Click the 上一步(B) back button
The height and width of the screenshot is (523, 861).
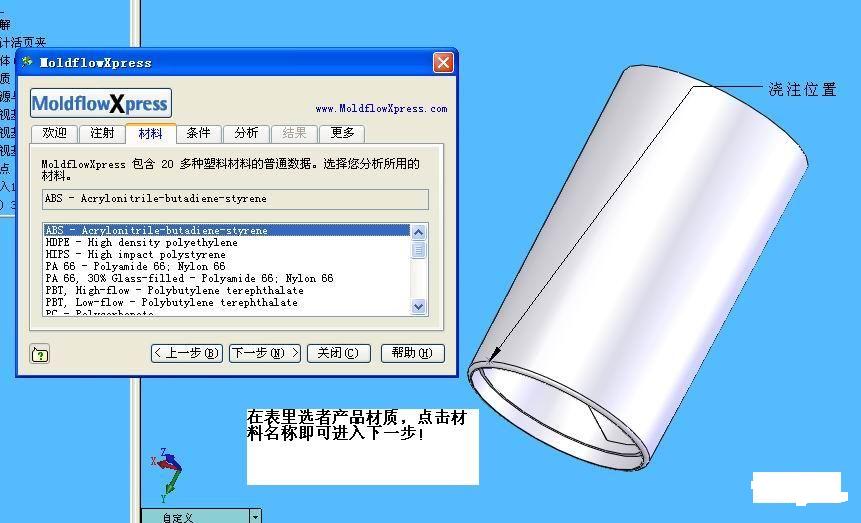coord(187,353)
